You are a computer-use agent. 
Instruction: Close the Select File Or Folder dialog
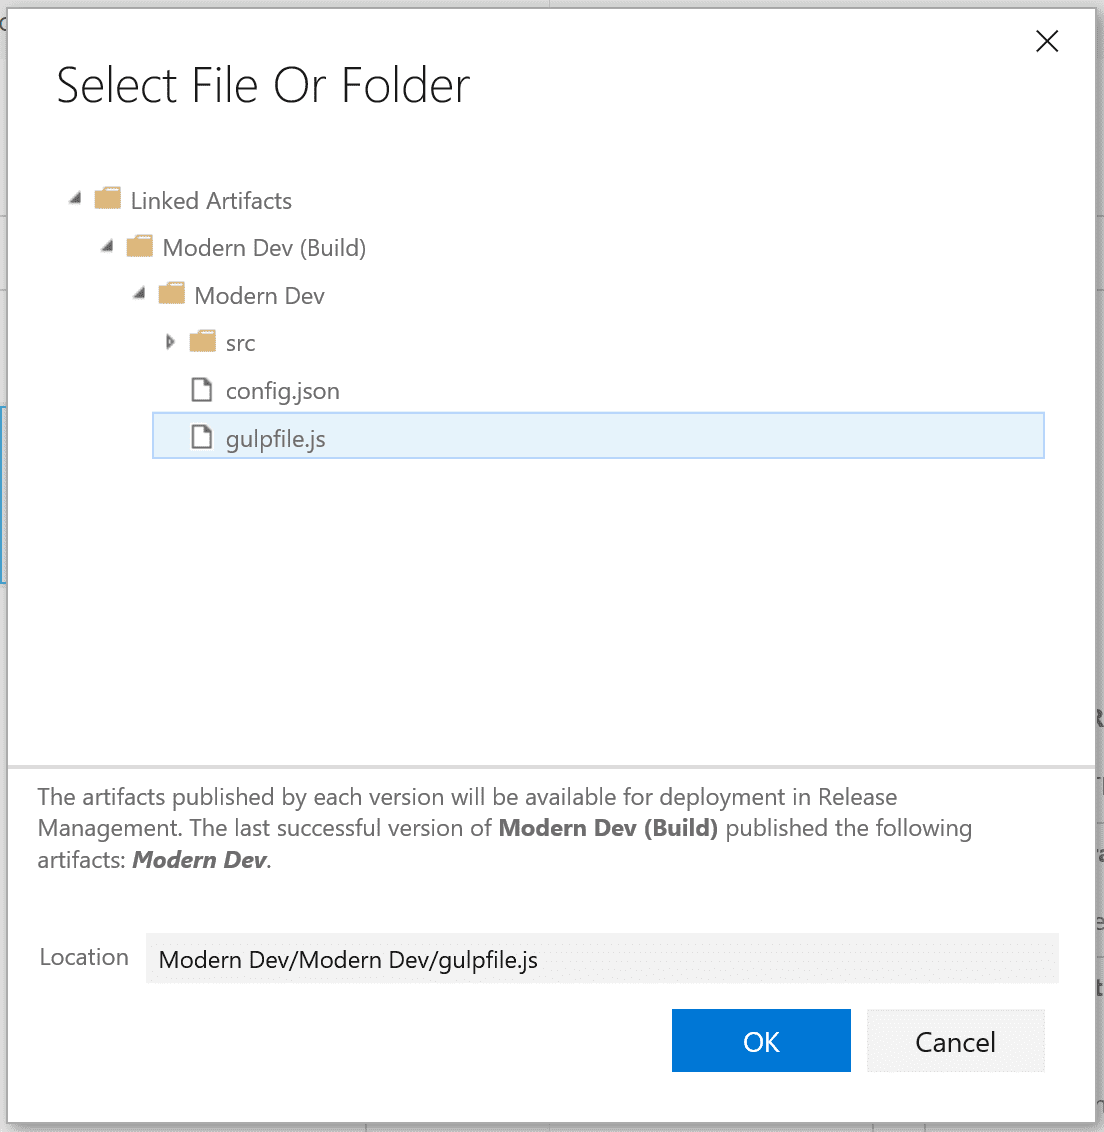[1046, 41]
